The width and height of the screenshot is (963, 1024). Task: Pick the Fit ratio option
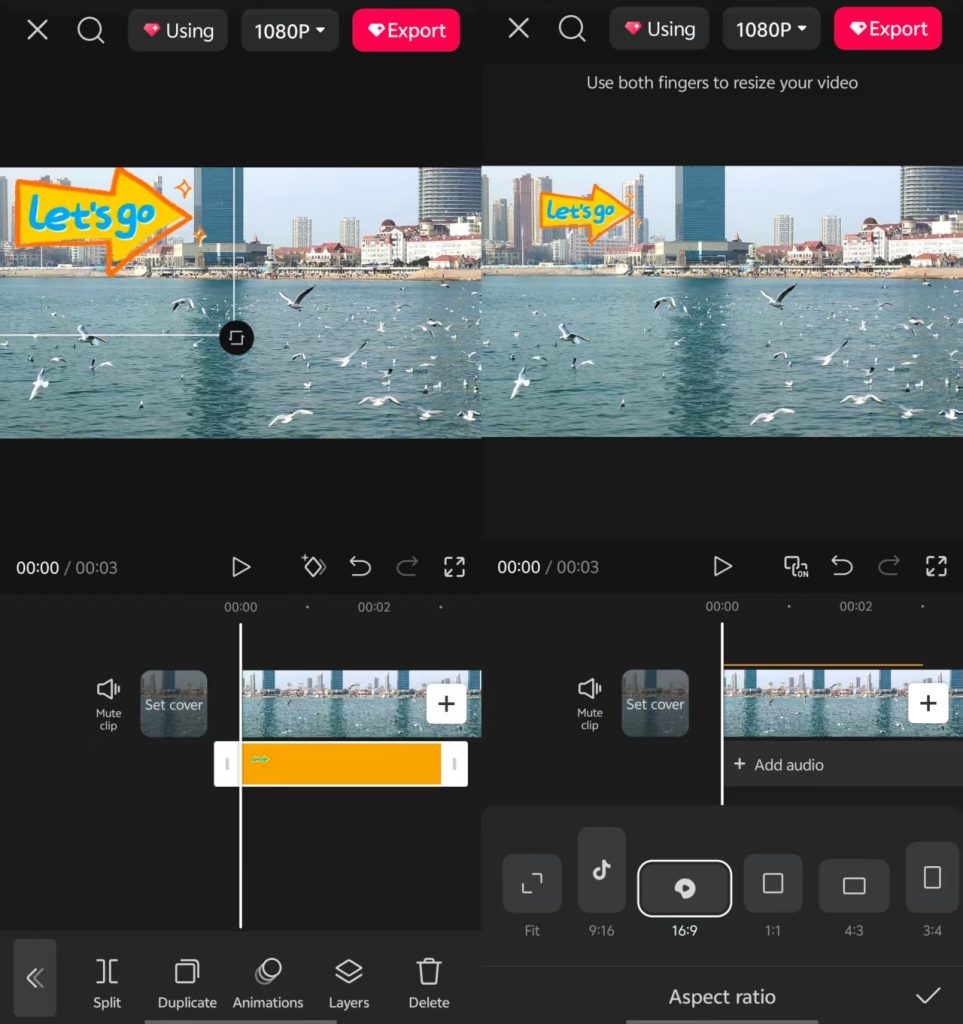(x=532, y=884)
